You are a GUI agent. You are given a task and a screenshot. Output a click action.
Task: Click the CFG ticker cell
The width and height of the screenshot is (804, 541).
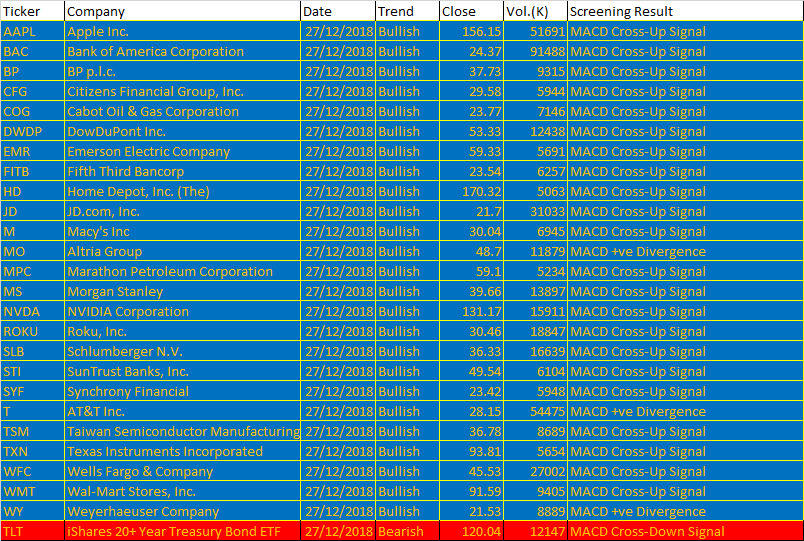[32, 91]
